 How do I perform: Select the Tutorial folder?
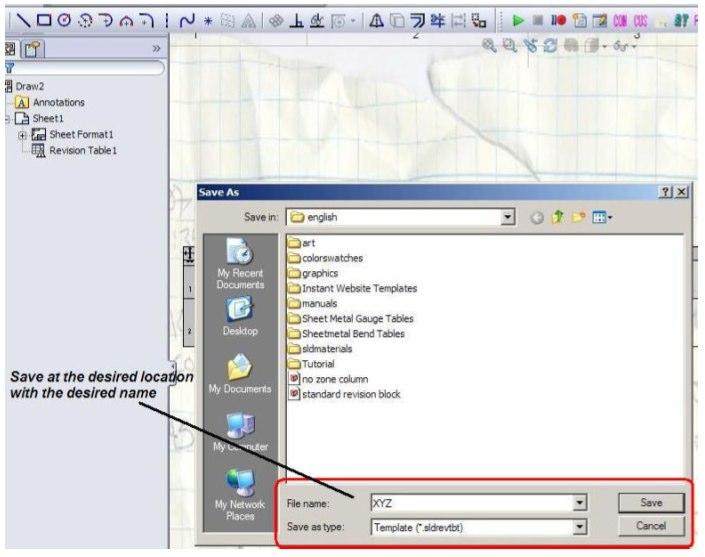pos(311,364)
